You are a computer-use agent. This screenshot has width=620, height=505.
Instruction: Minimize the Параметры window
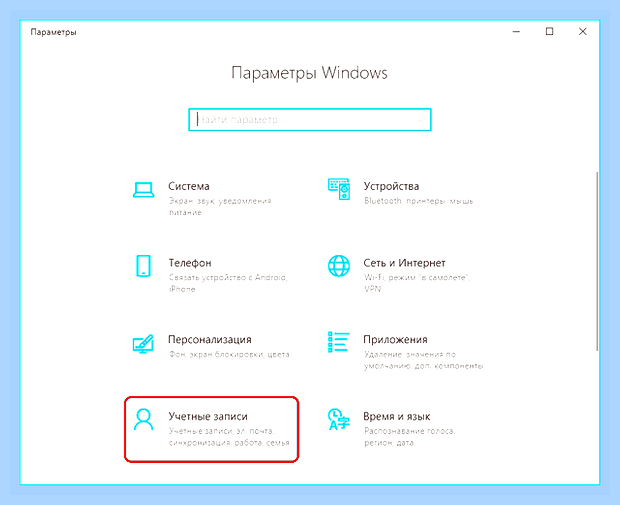(516, 32)
